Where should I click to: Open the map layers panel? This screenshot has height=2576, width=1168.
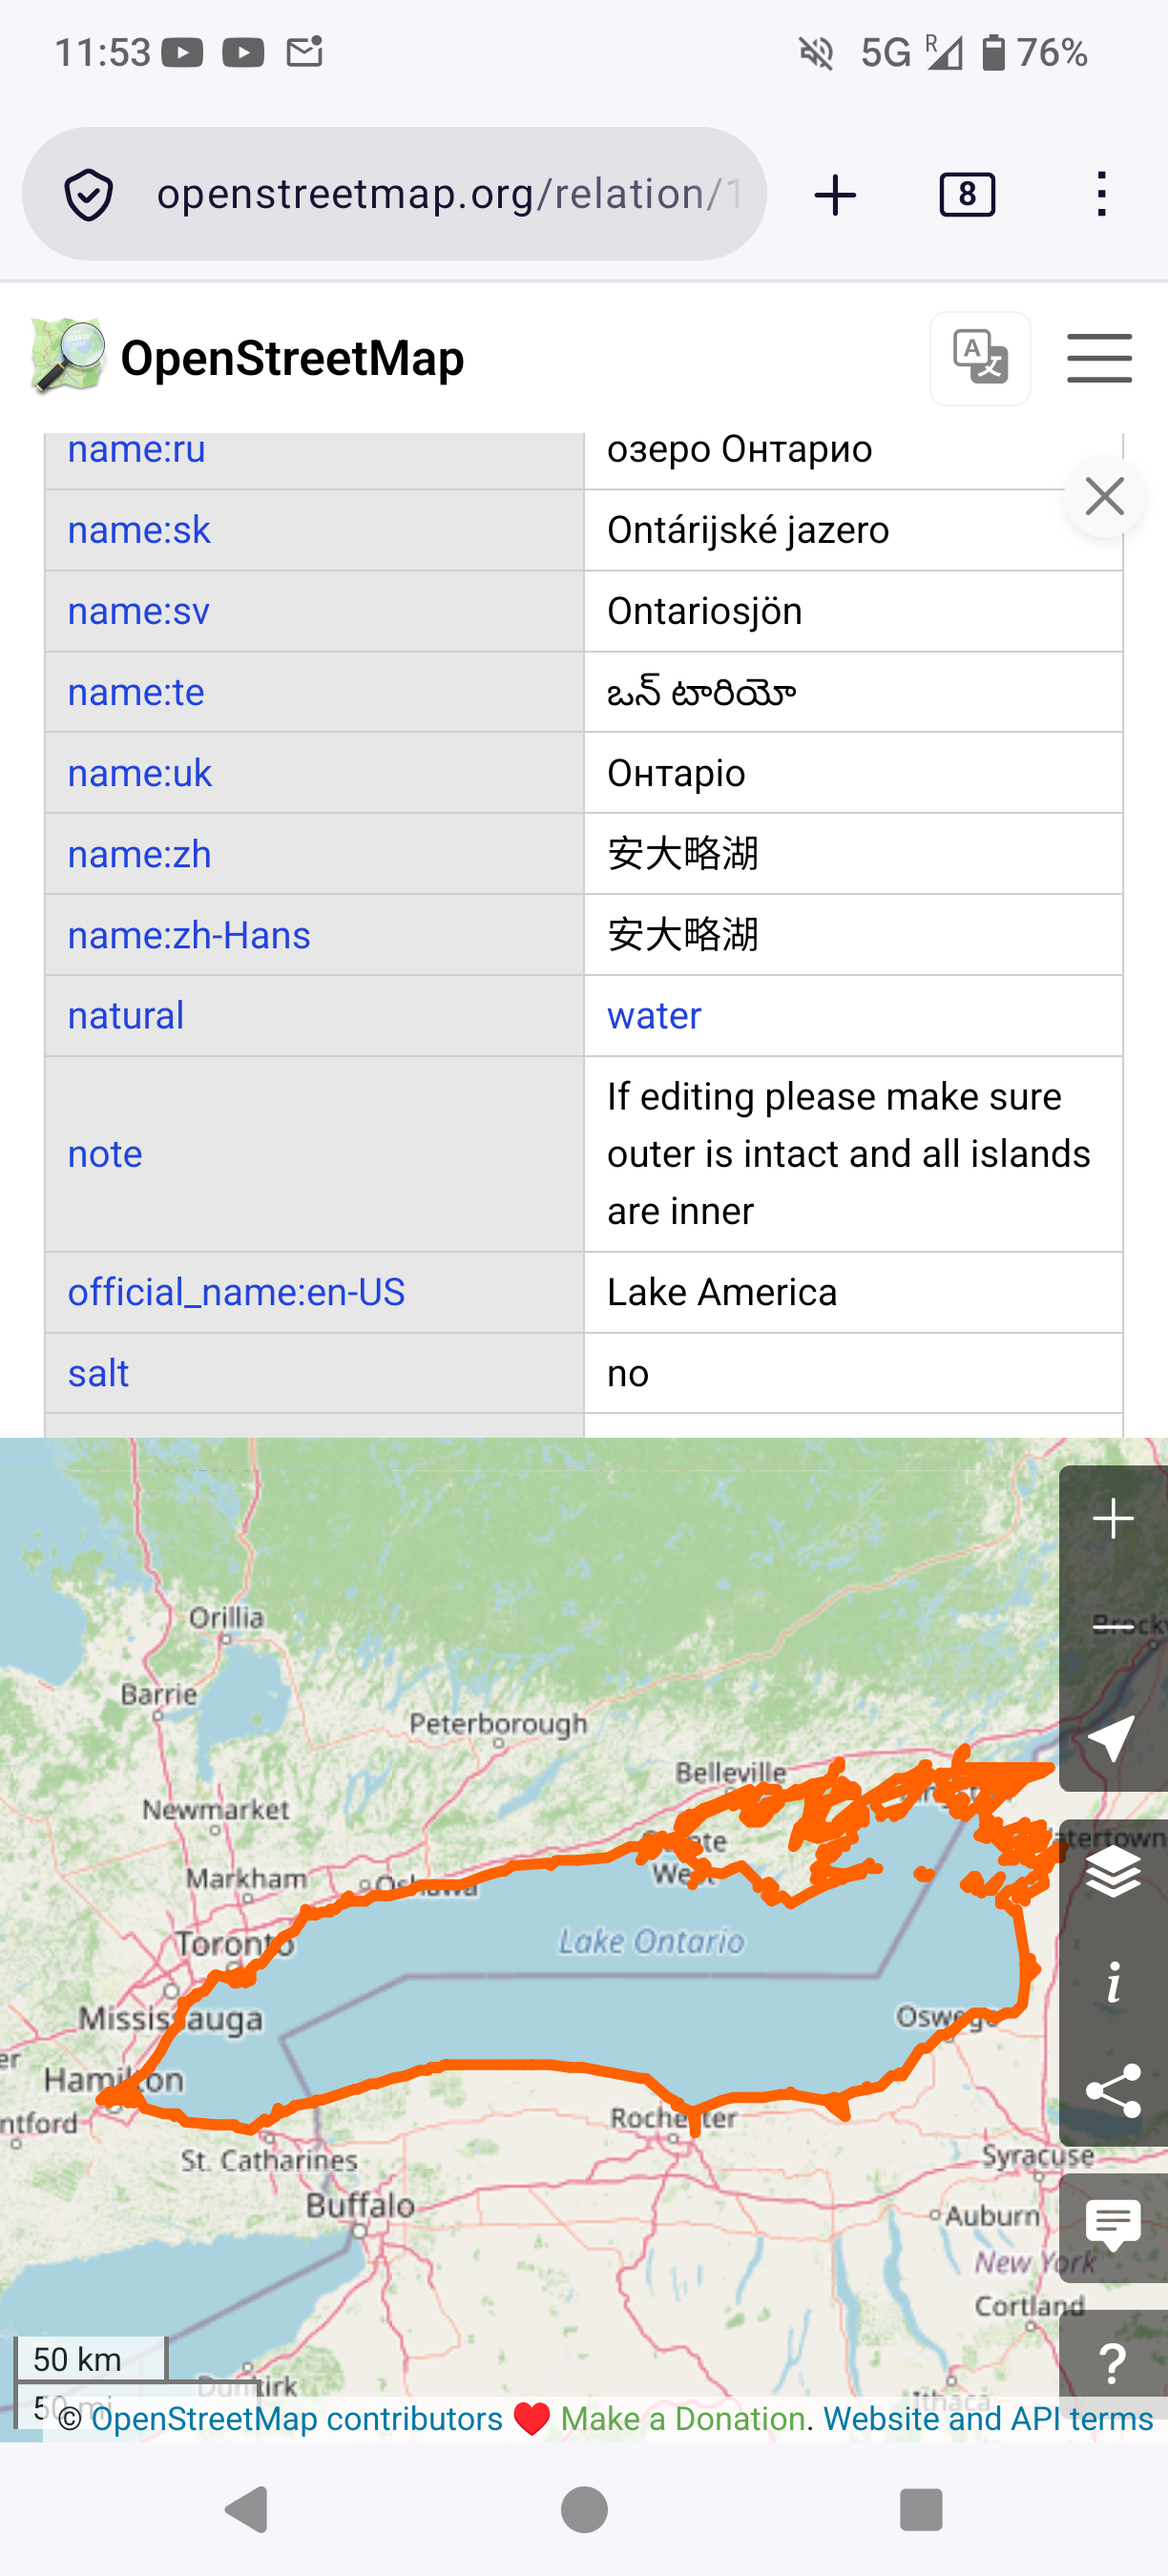[1113, 1872]
